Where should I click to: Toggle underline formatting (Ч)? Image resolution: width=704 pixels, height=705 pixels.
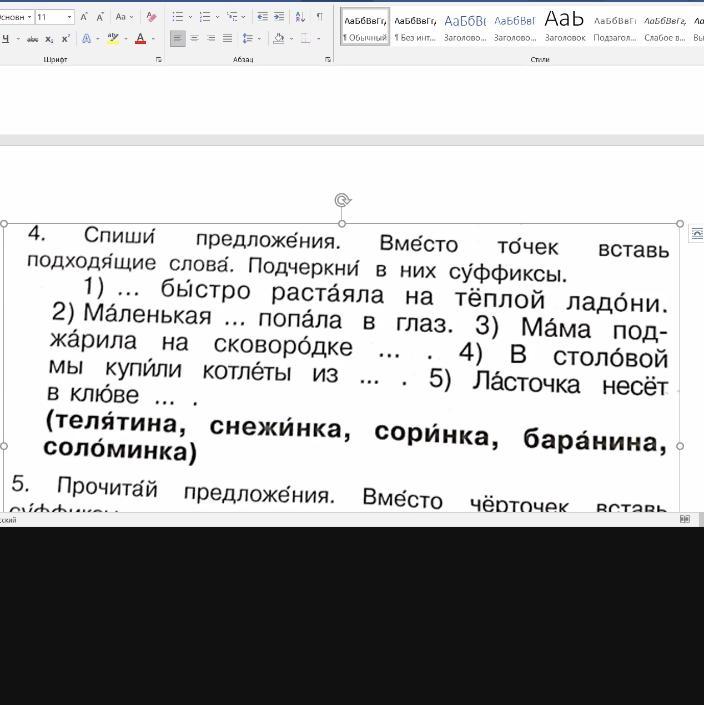6,39
